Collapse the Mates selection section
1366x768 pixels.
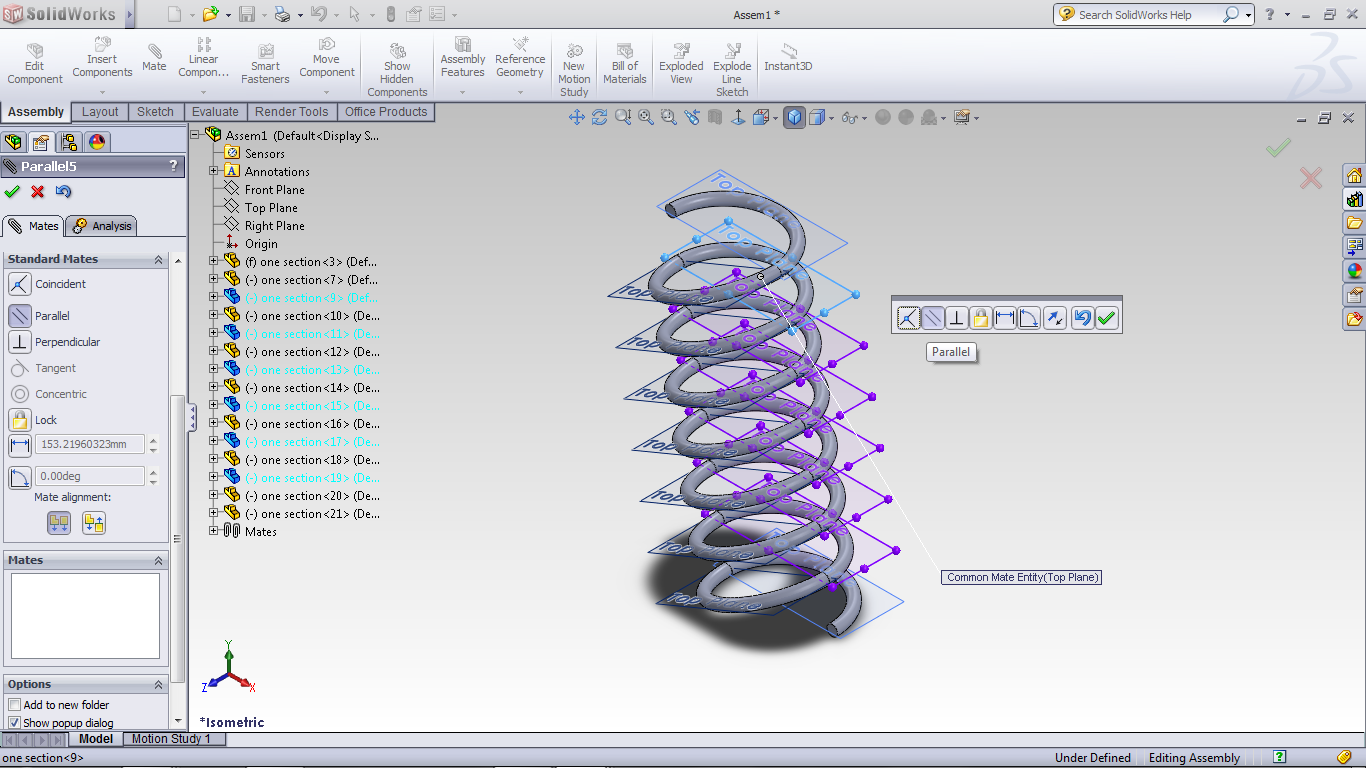158,560
